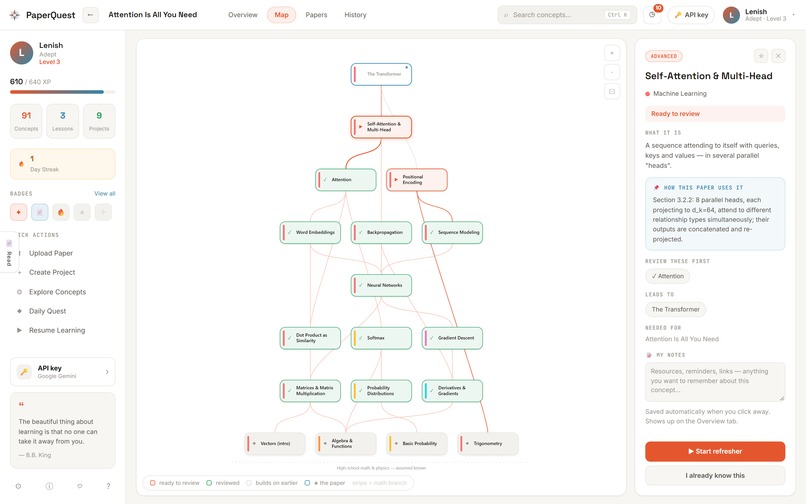Viewport: 806px width, 504px height.
Task: Select The Transformer node on the map
Action: coord(381,74)
